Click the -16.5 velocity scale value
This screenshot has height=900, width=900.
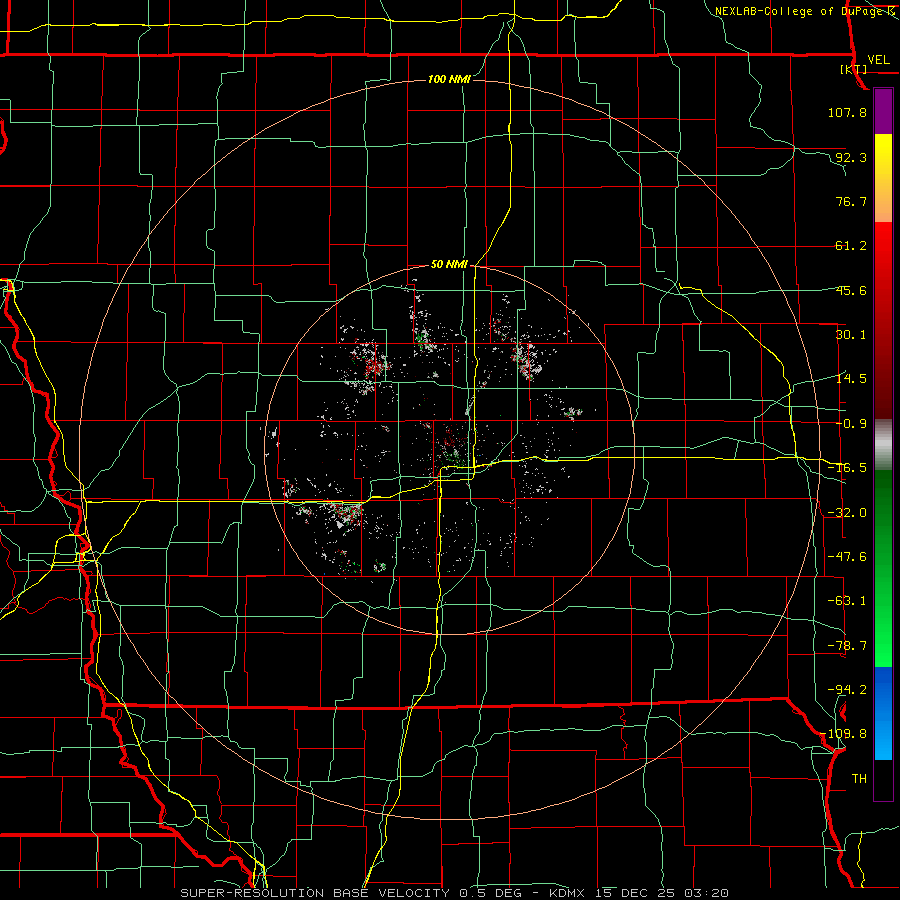tap(847, 468)
